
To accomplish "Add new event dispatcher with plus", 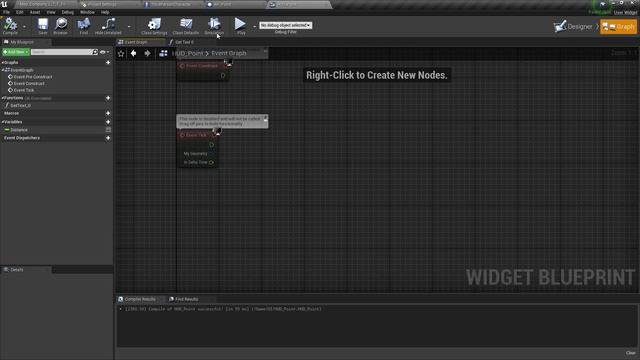I will (108, 138).
